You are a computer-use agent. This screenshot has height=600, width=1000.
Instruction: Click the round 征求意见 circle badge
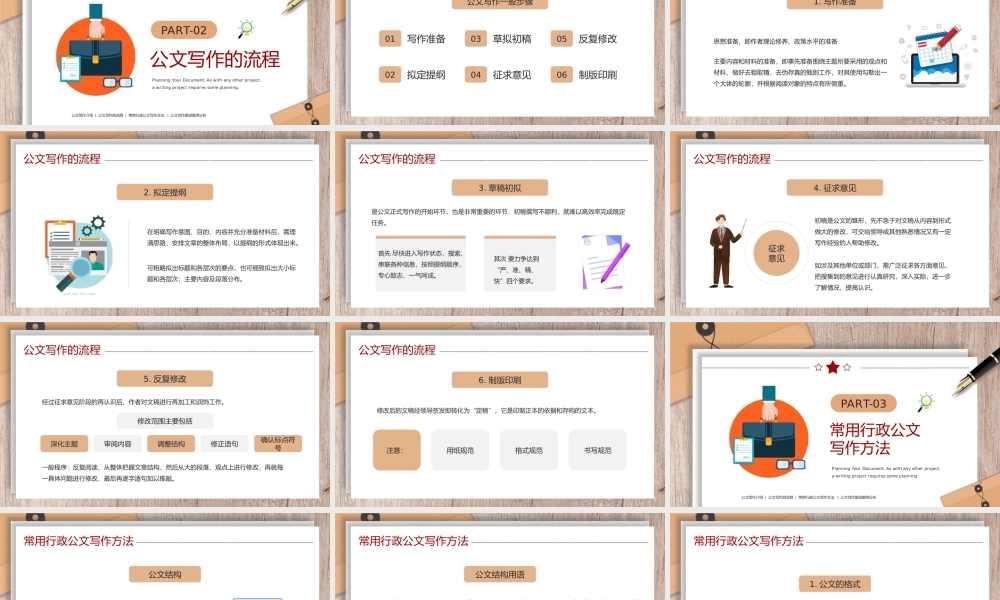(776, 253)
